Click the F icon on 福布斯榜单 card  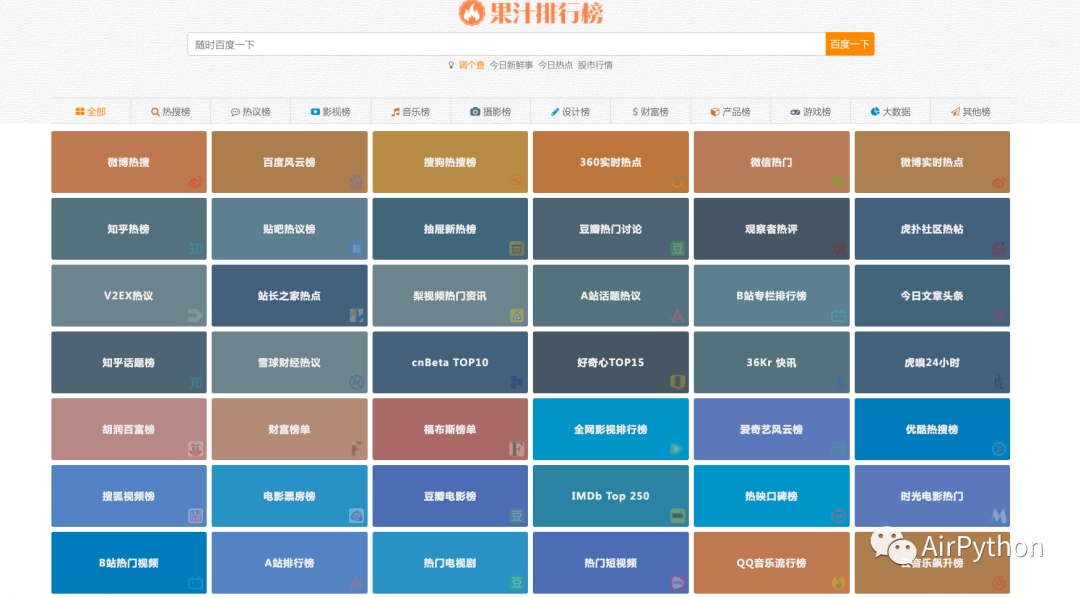tap(517, 449)
